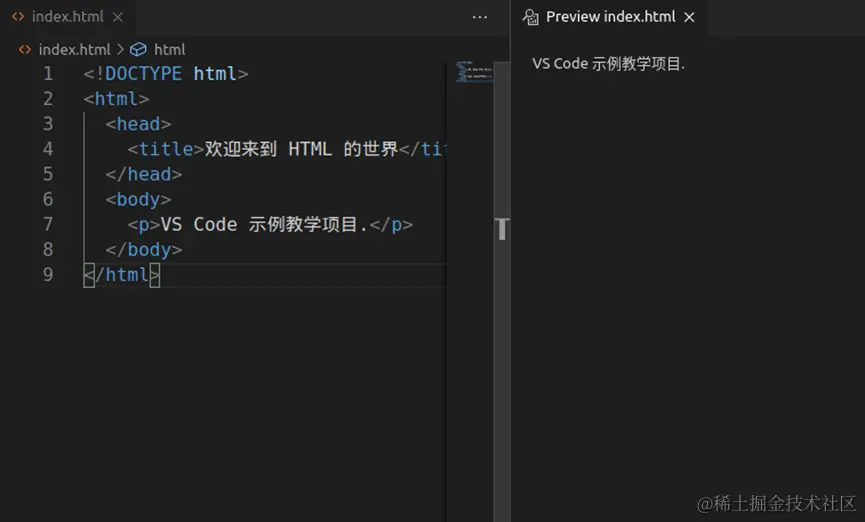Image resolution: width=865 pixels, height=522 pixels.
Task: Click the title text 欢迎来到 HTML 的世界
Action: [301, 149]
